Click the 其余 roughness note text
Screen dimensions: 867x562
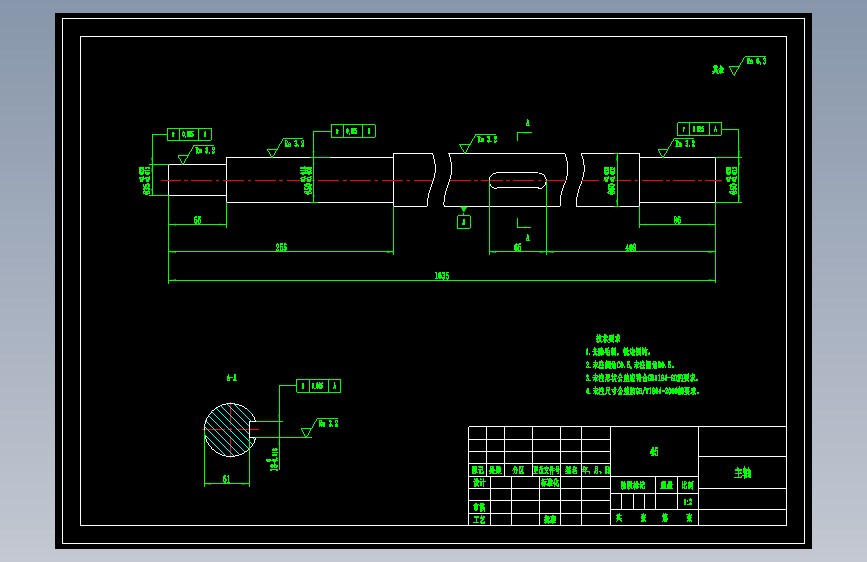[718, 70]
